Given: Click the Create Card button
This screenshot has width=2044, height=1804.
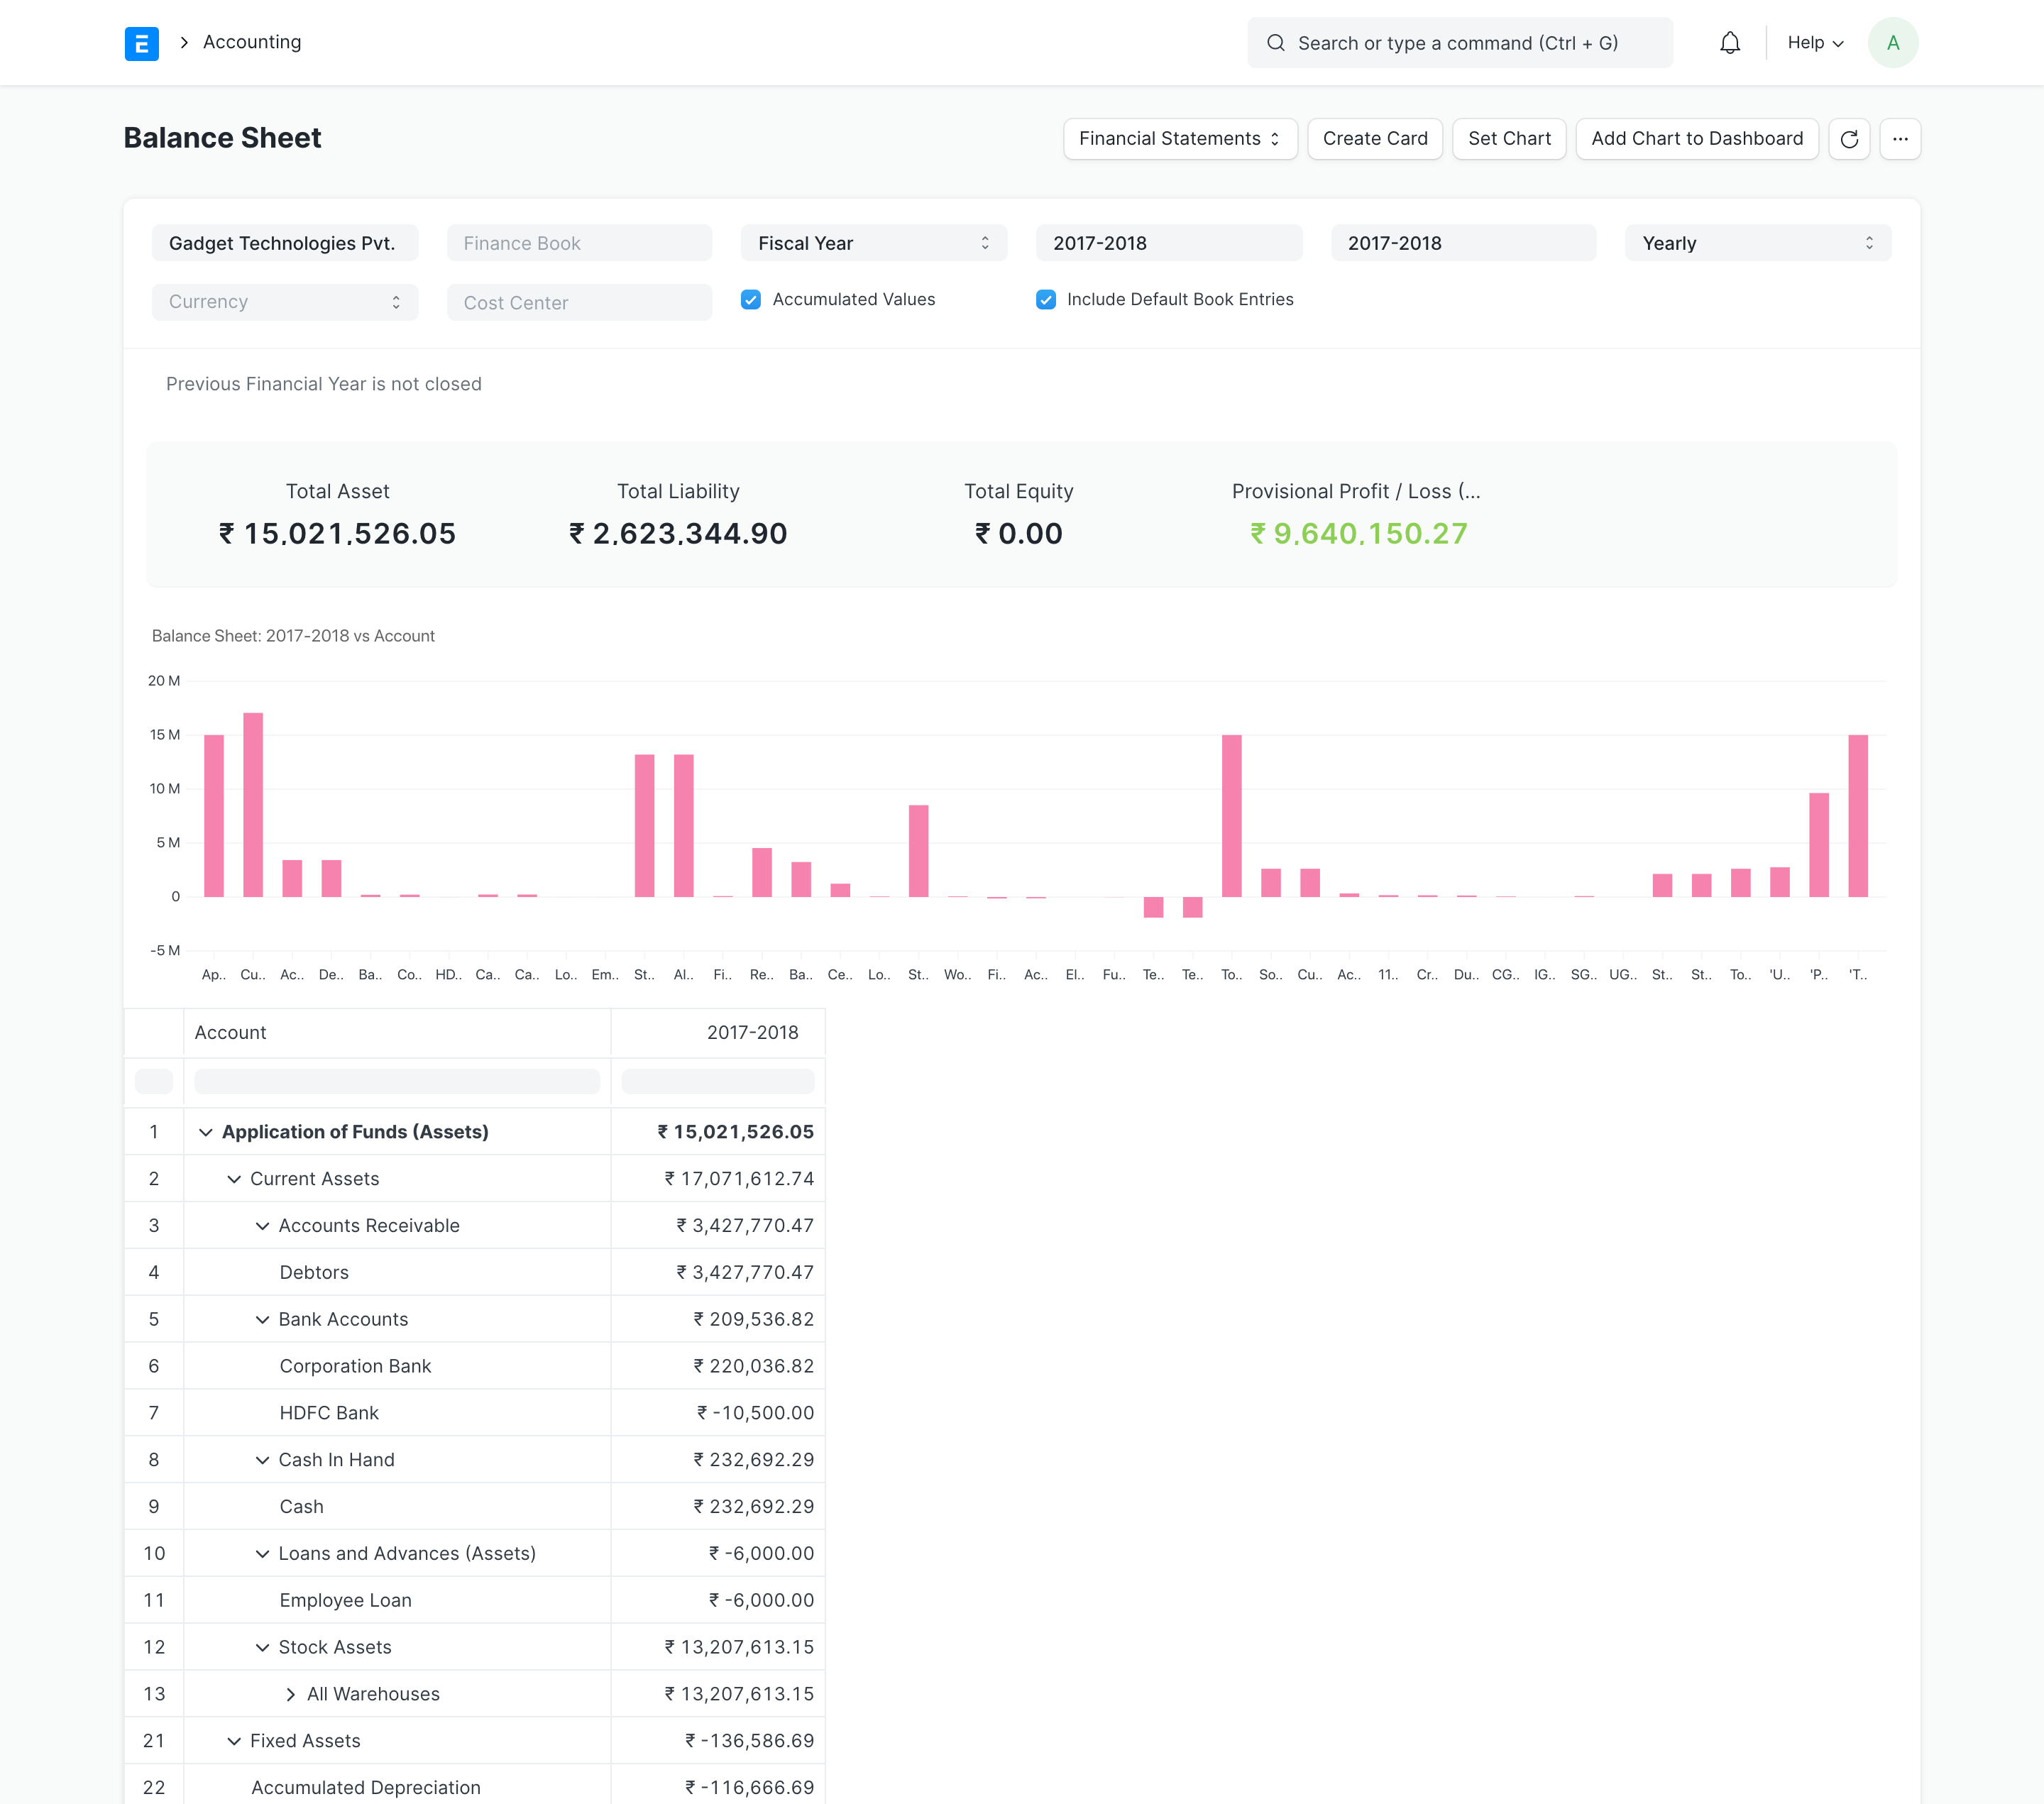Looking at the screenshot, I should coord(1374,138).
